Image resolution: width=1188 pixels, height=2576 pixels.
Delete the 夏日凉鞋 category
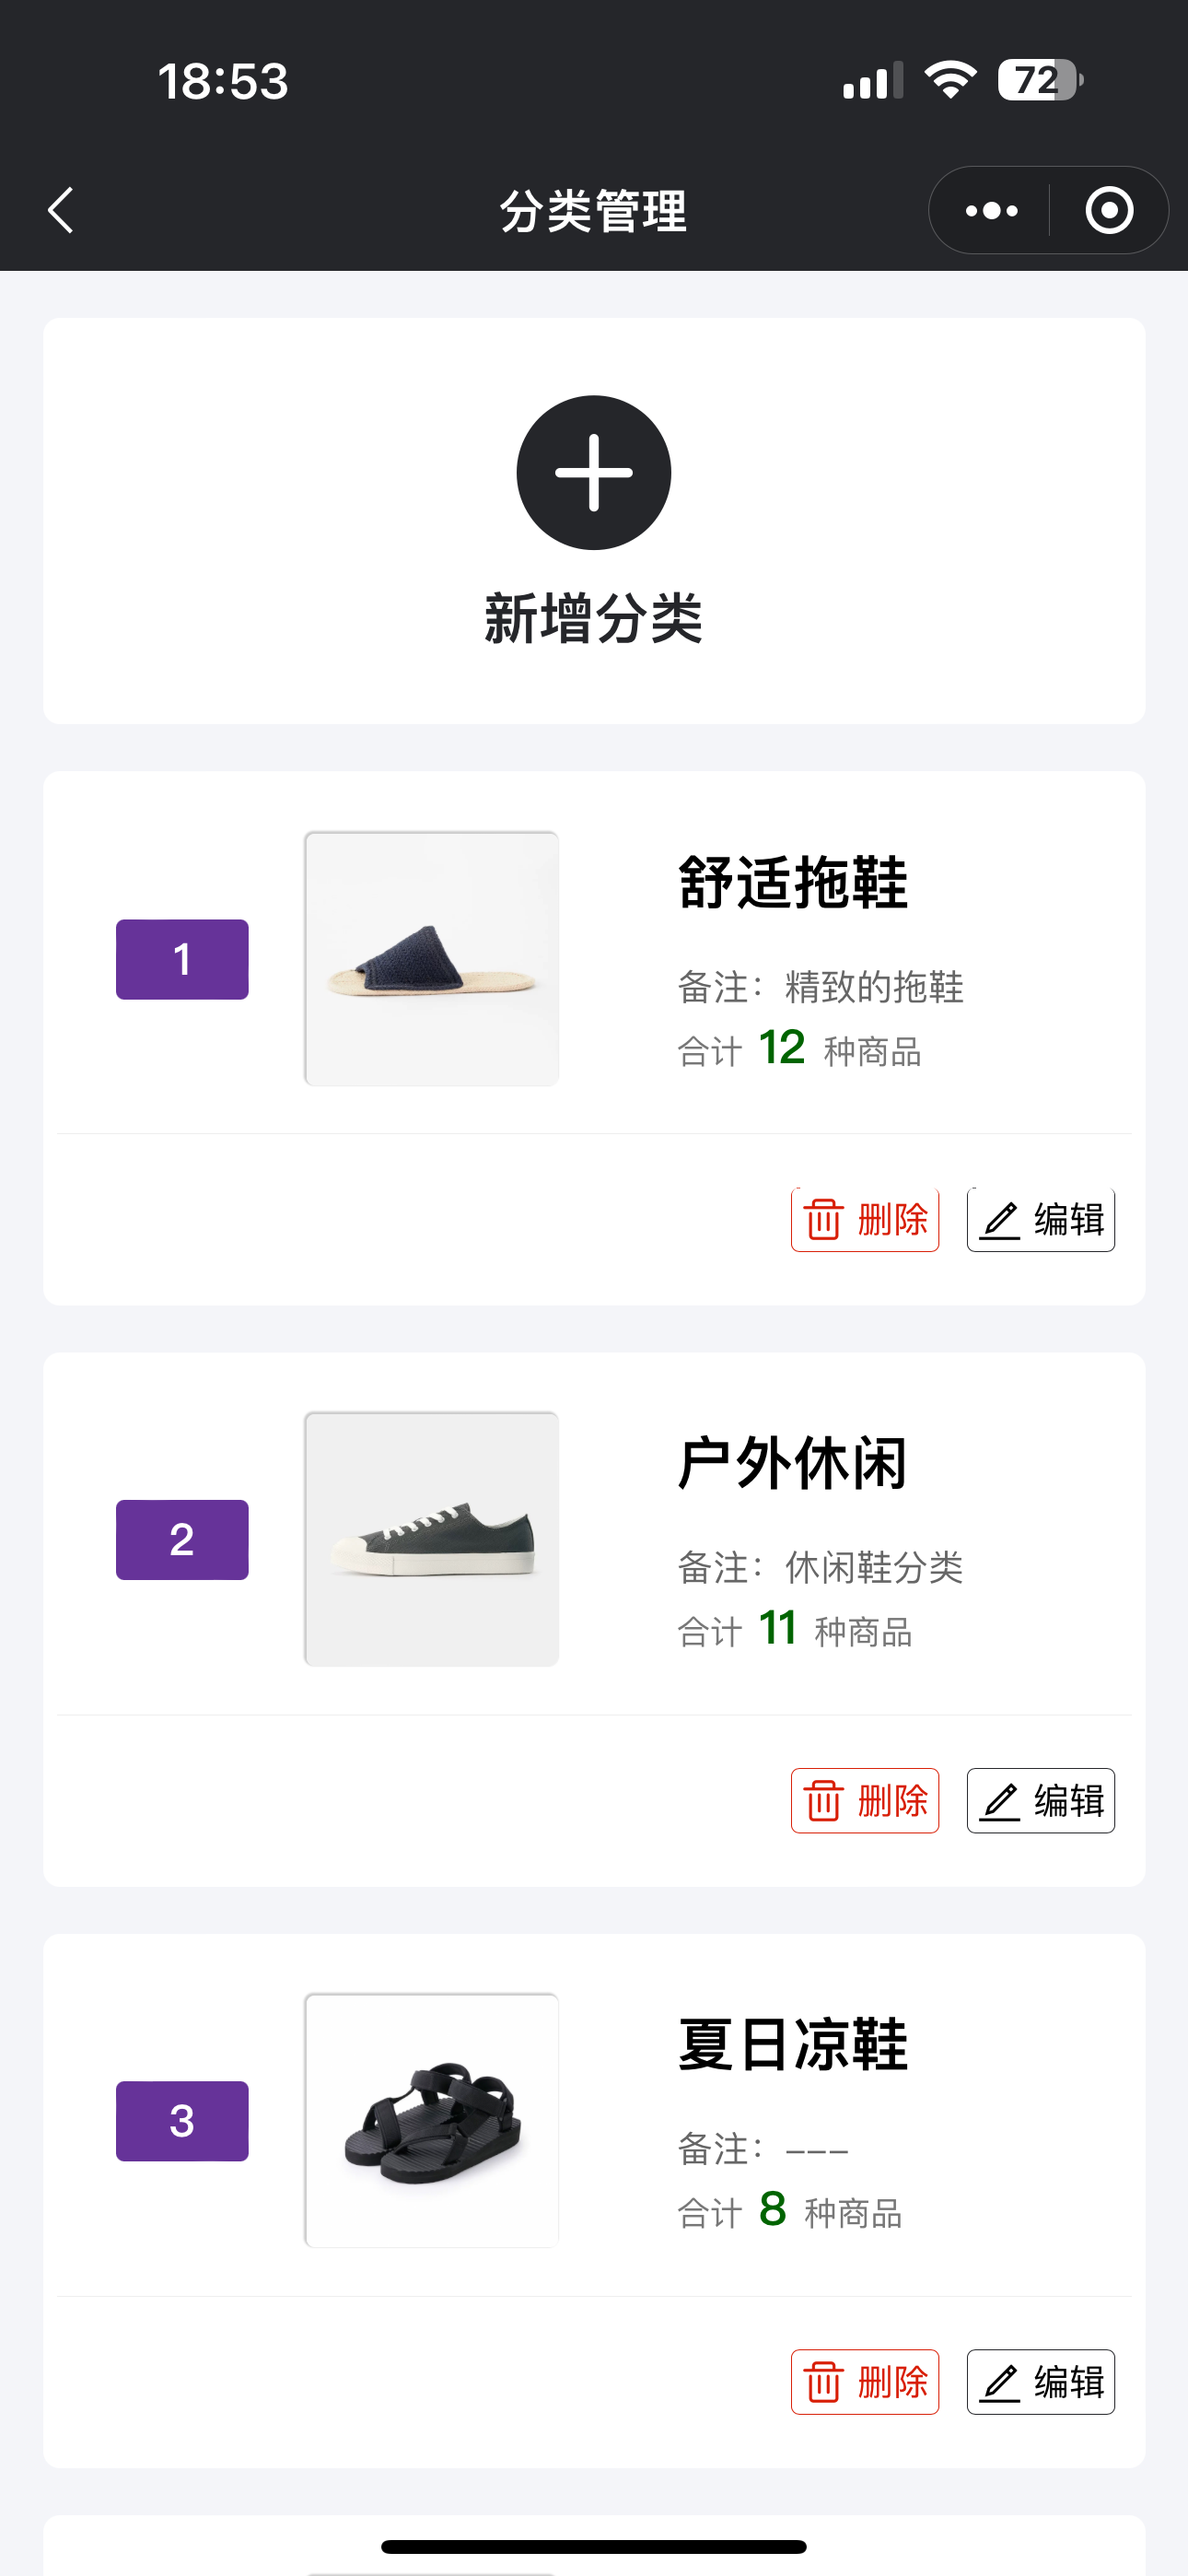pos(865,2382)
